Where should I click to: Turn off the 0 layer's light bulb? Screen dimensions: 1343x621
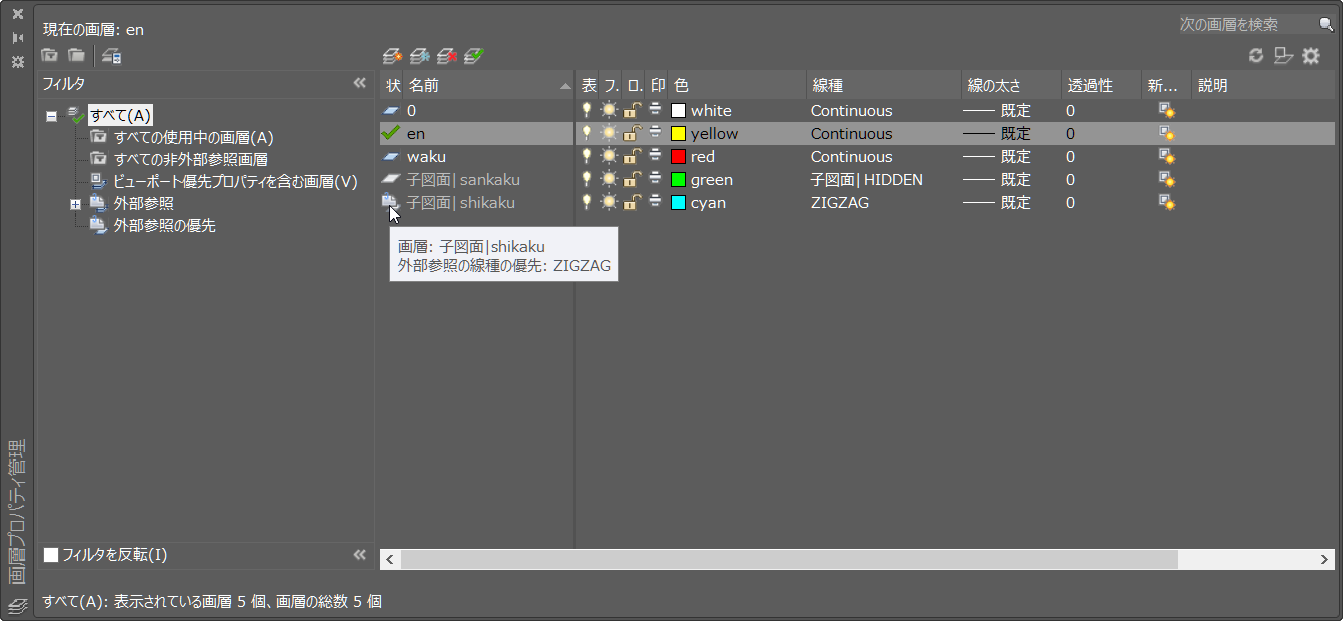[587, 110]
